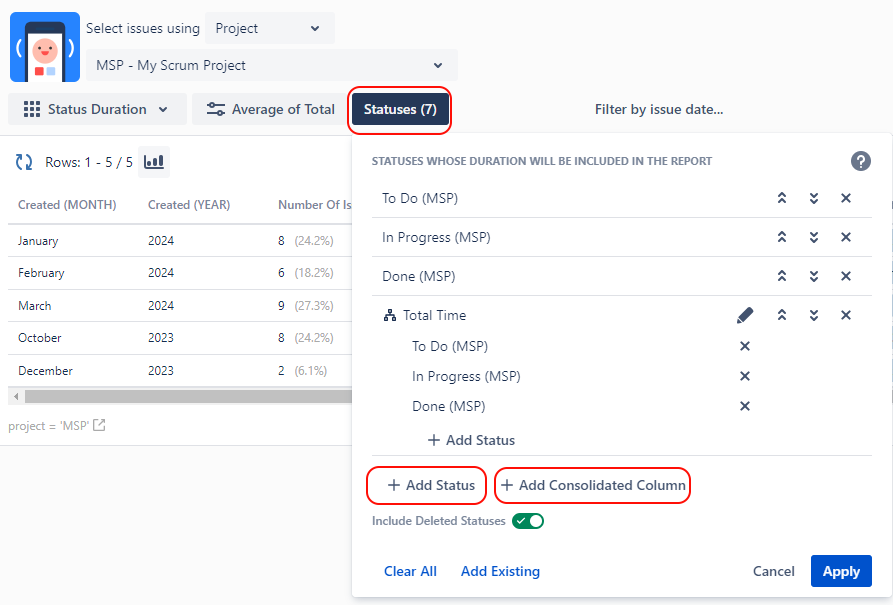Click Clear All link
This screenshot has width=893, height=605.
pyautogui.click(x=410, y=571)
